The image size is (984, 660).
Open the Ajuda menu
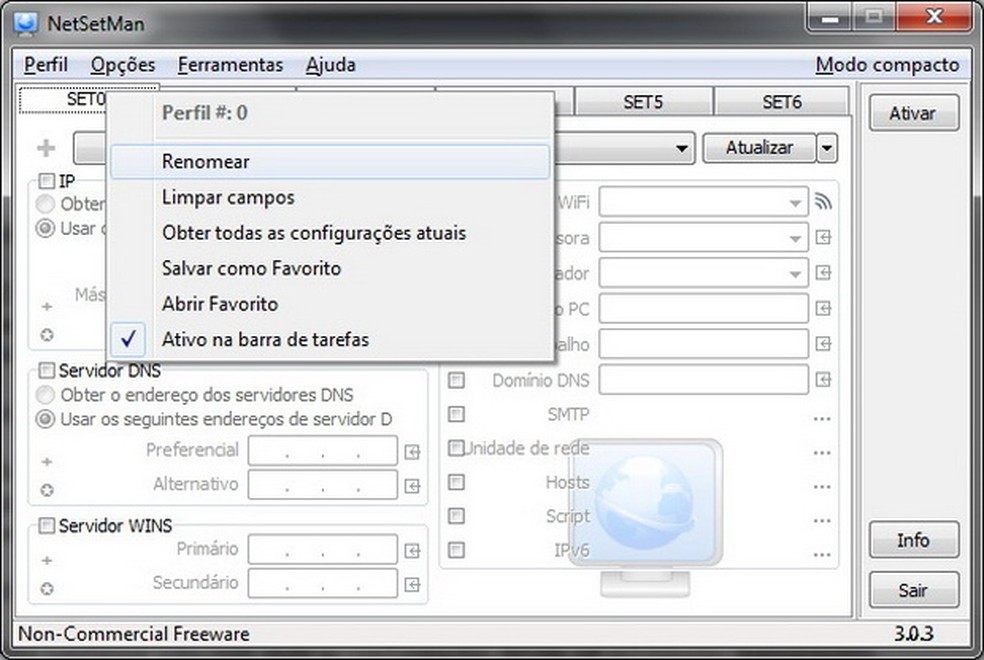(x=331, y=65)
